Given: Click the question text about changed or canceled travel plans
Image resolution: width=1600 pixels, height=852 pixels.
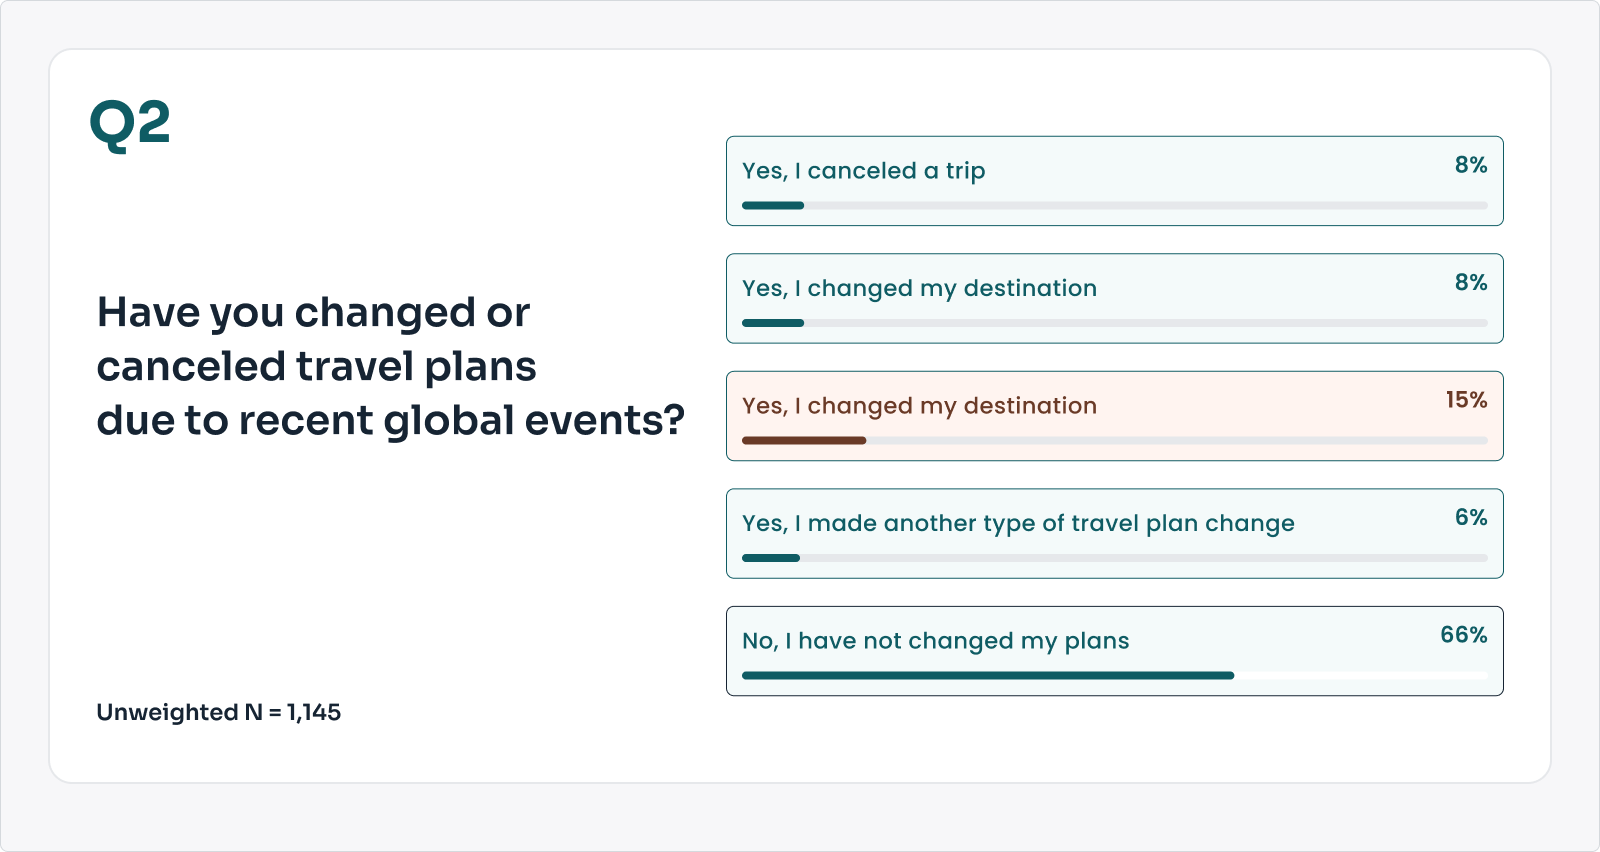Looking at the screenshot, I should click(390, 367).
